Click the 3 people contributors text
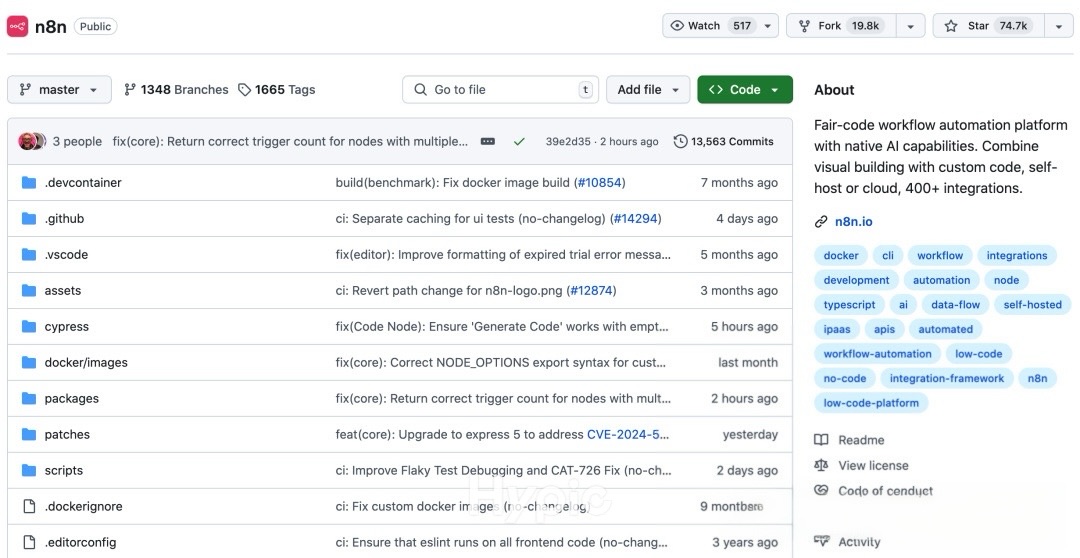 [x=77, y=141]
